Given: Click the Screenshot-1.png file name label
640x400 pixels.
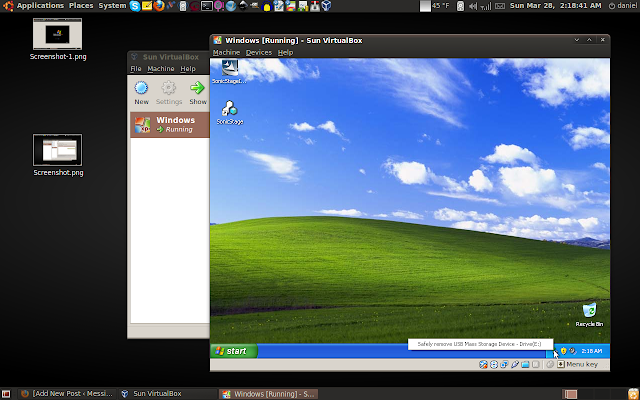Looking at the screenshot, I should tap(58, 57).
